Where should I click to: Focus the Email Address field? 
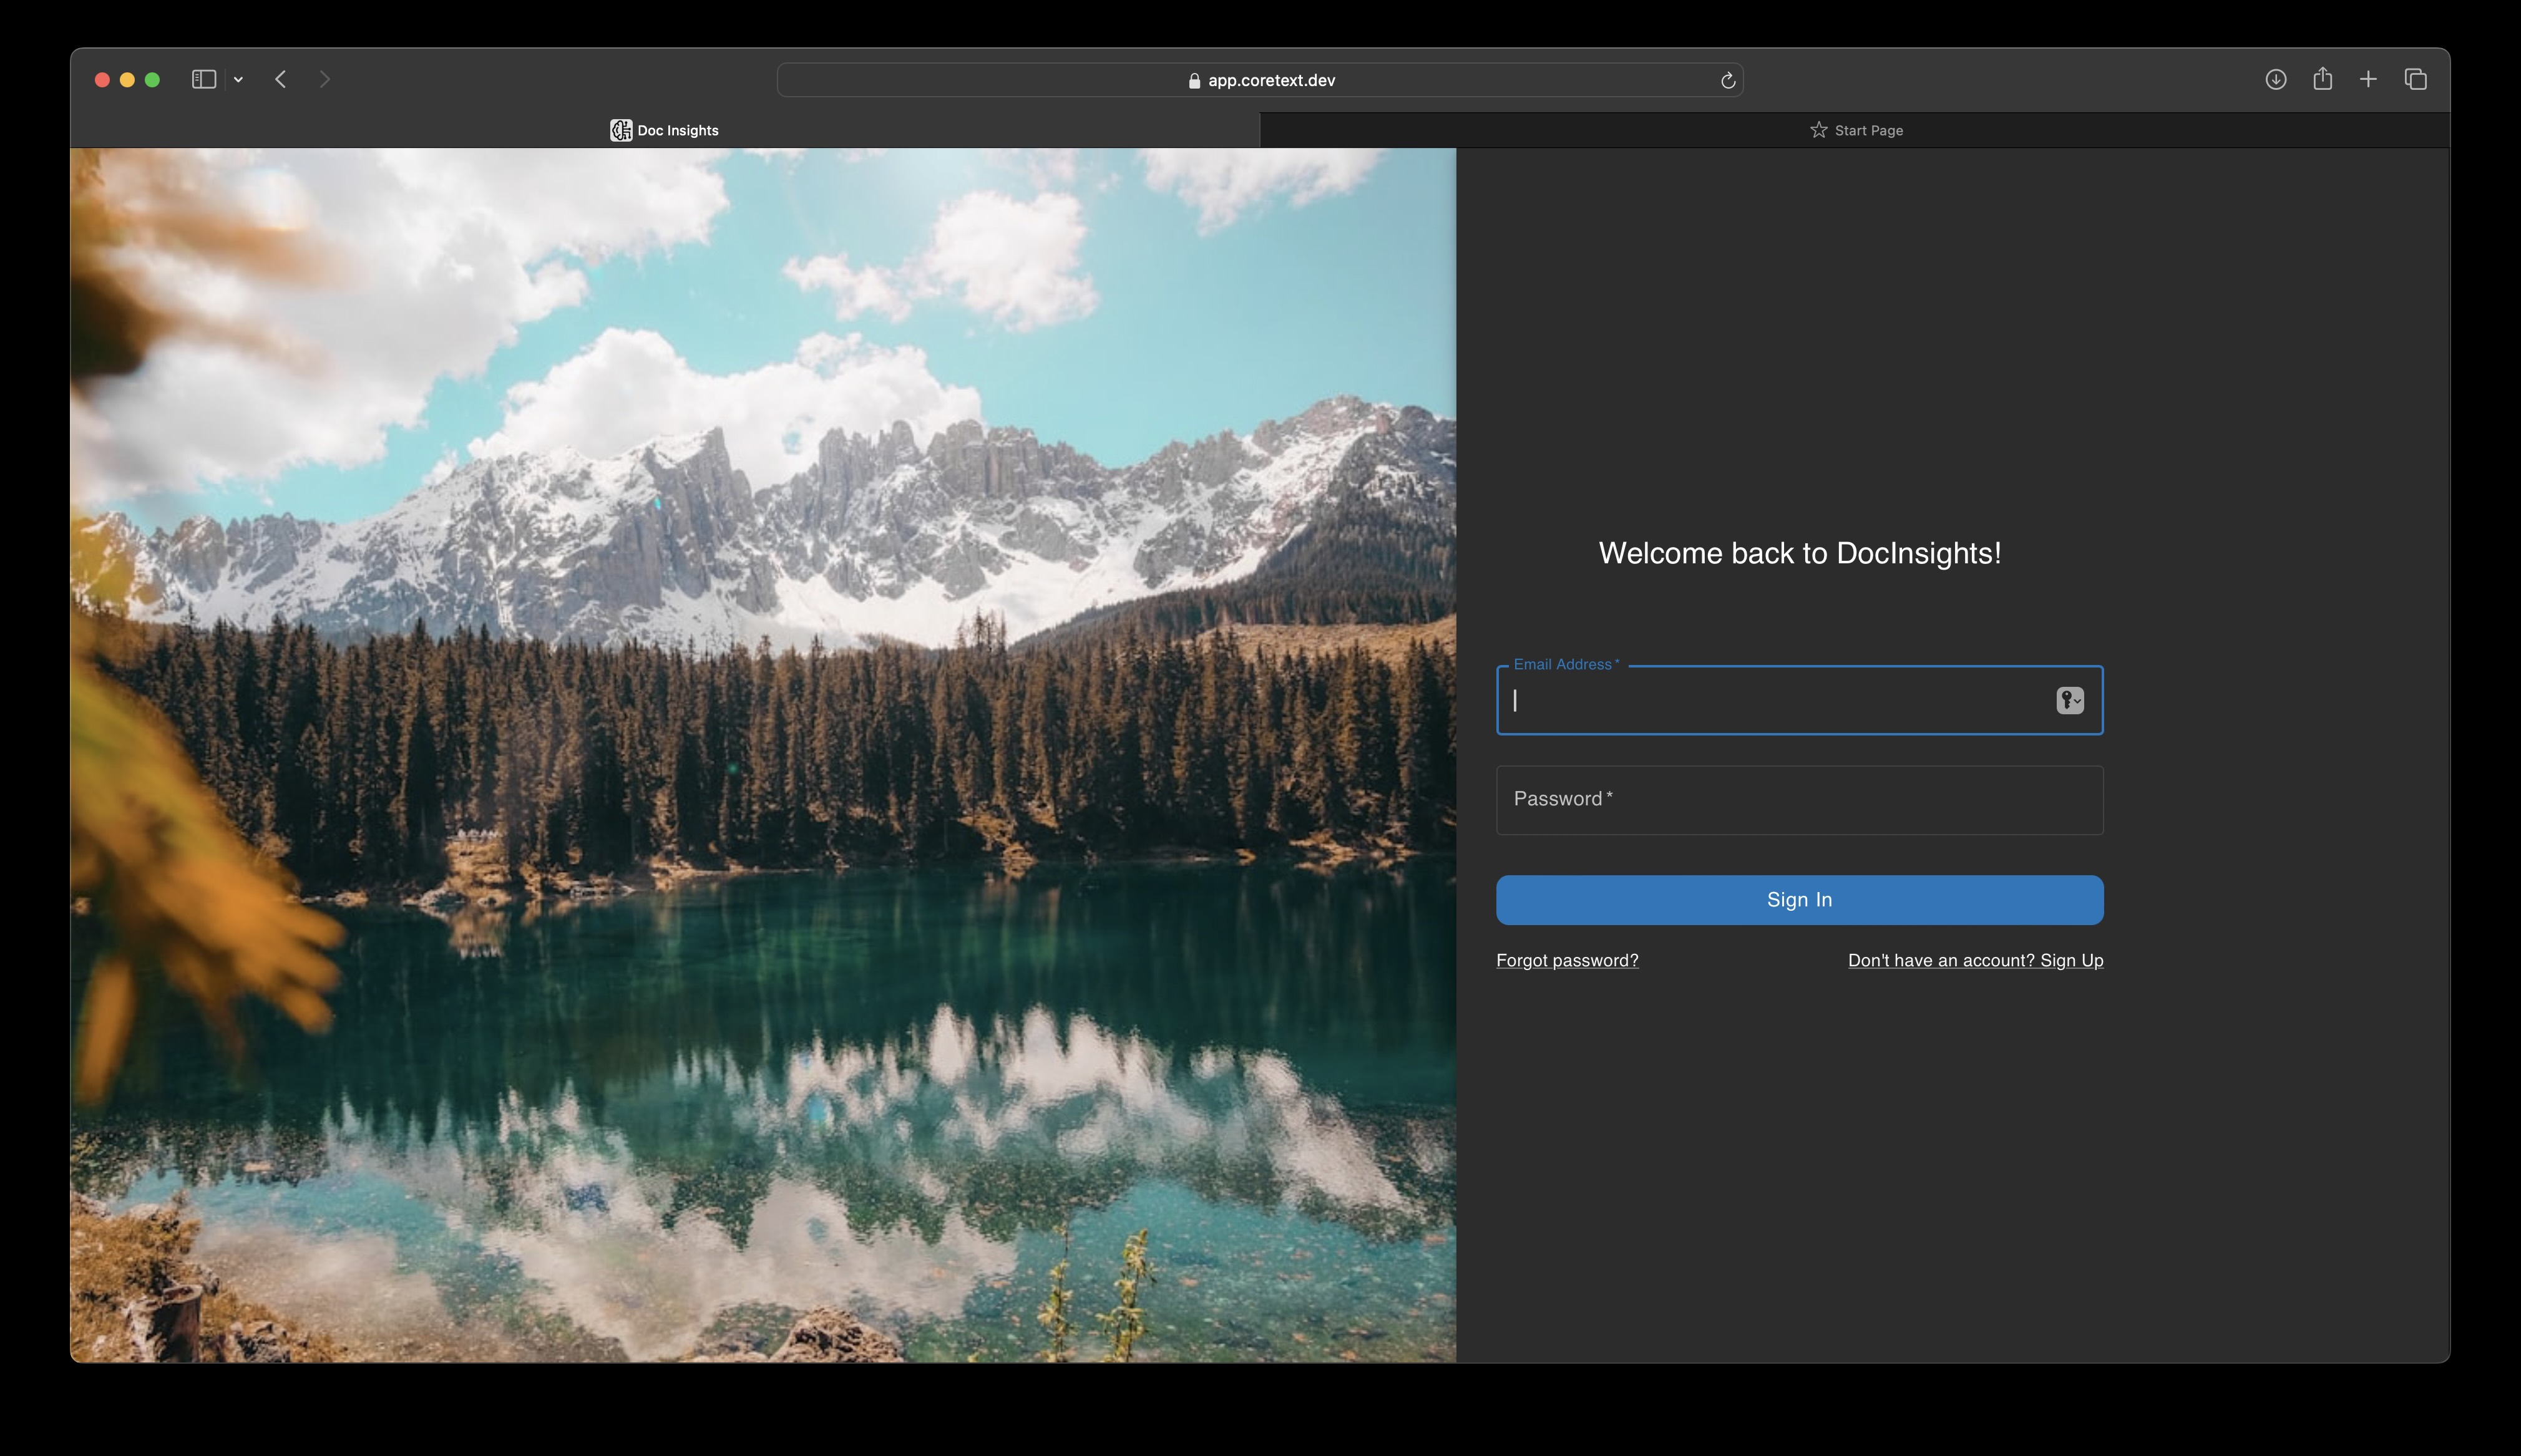click(1770, 700)
